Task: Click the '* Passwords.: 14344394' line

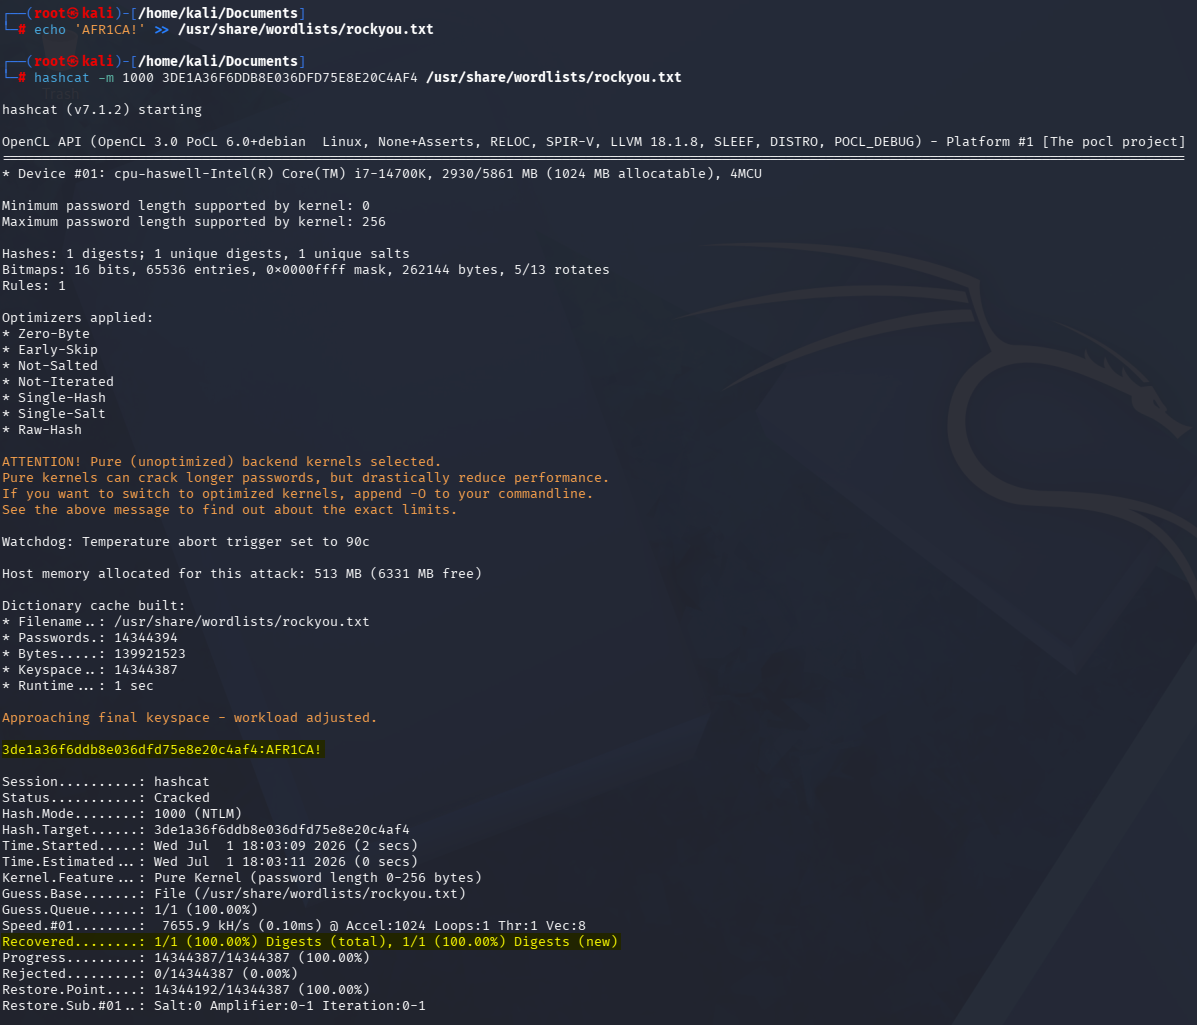Action: point(89,639)
